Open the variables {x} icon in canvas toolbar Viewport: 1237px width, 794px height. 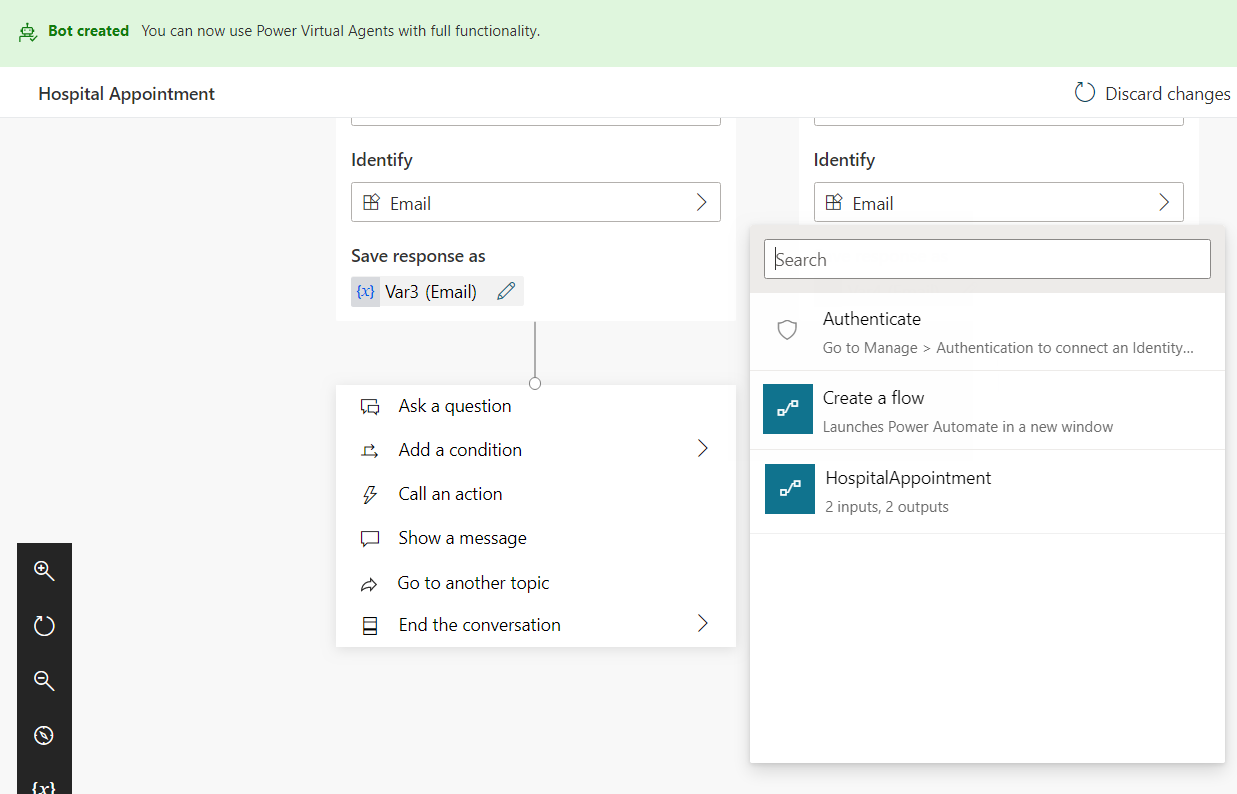[43, 787]
